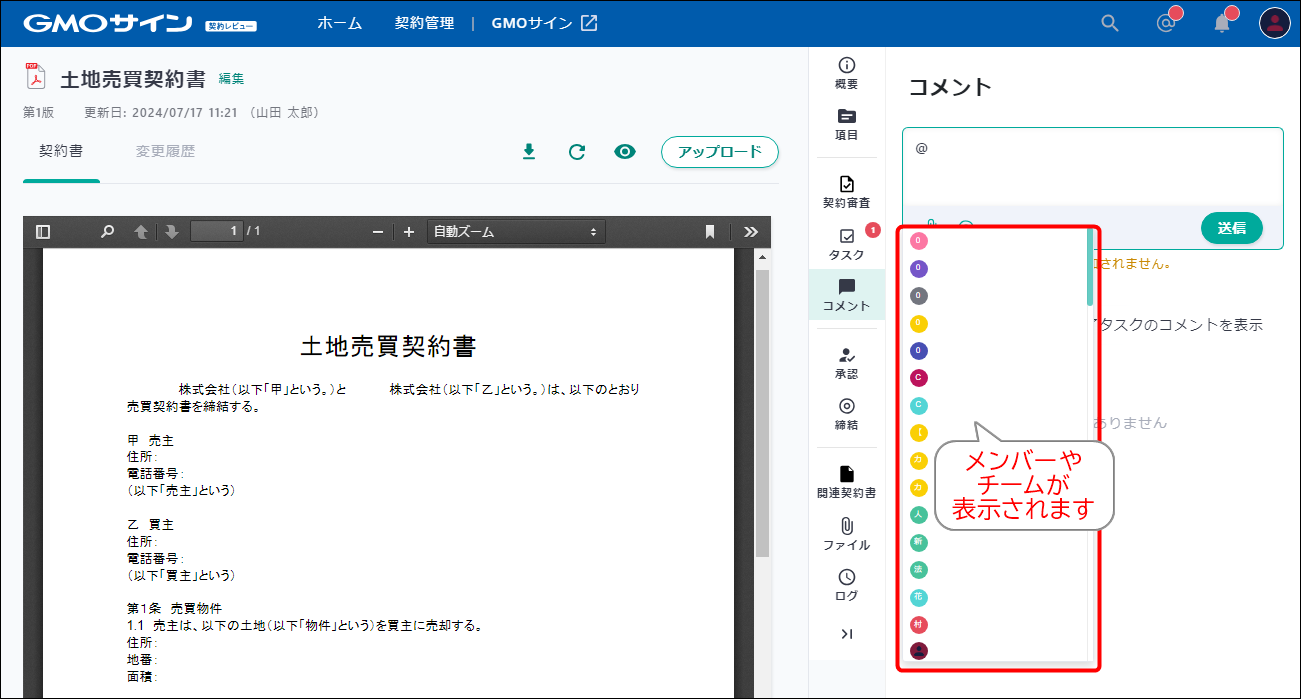This screenshot has width=1301, height=699.
Task: Open the search in document tool
Action: 106,231
